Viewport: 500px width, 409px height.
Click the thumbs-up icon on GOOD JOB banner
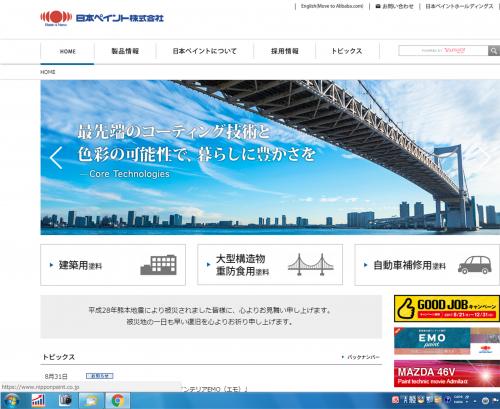click(405, 308)
